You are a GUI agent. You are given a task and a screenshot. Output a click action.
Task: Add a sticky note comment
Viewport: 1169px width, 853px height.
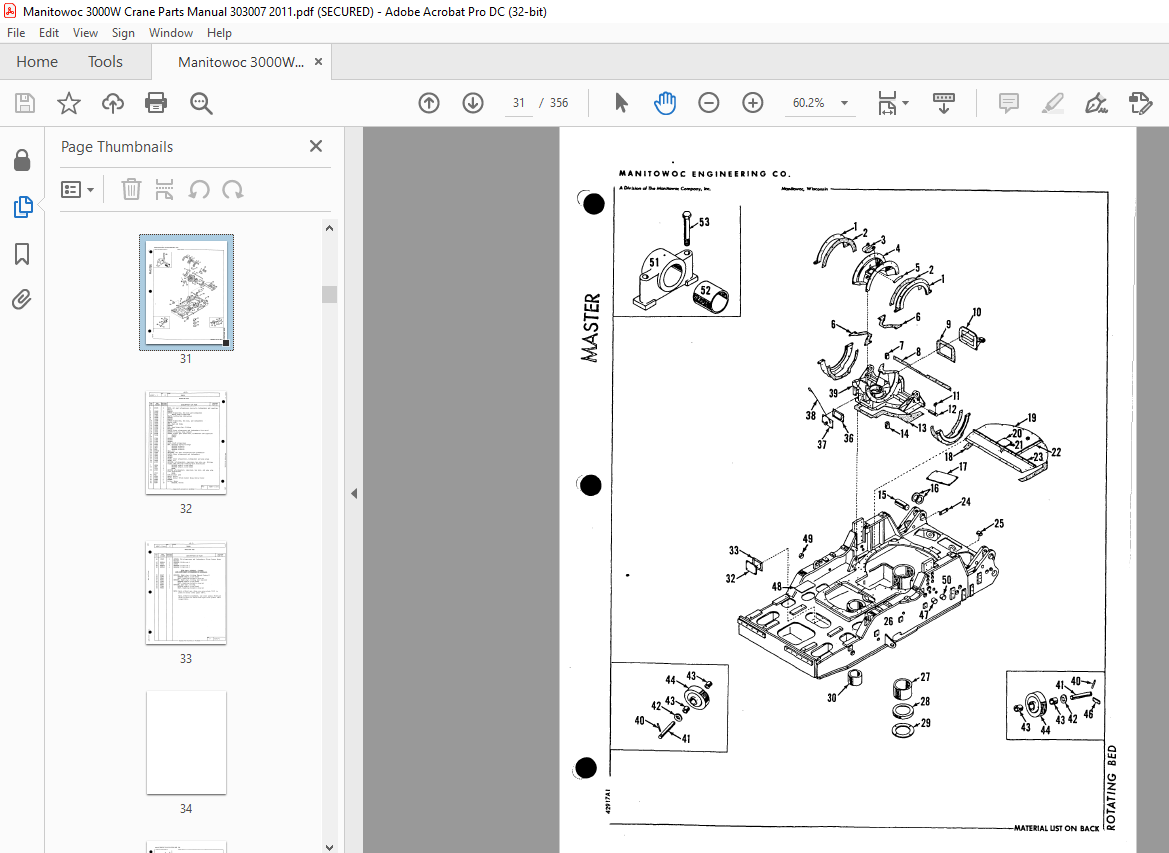coord(1009,103)
